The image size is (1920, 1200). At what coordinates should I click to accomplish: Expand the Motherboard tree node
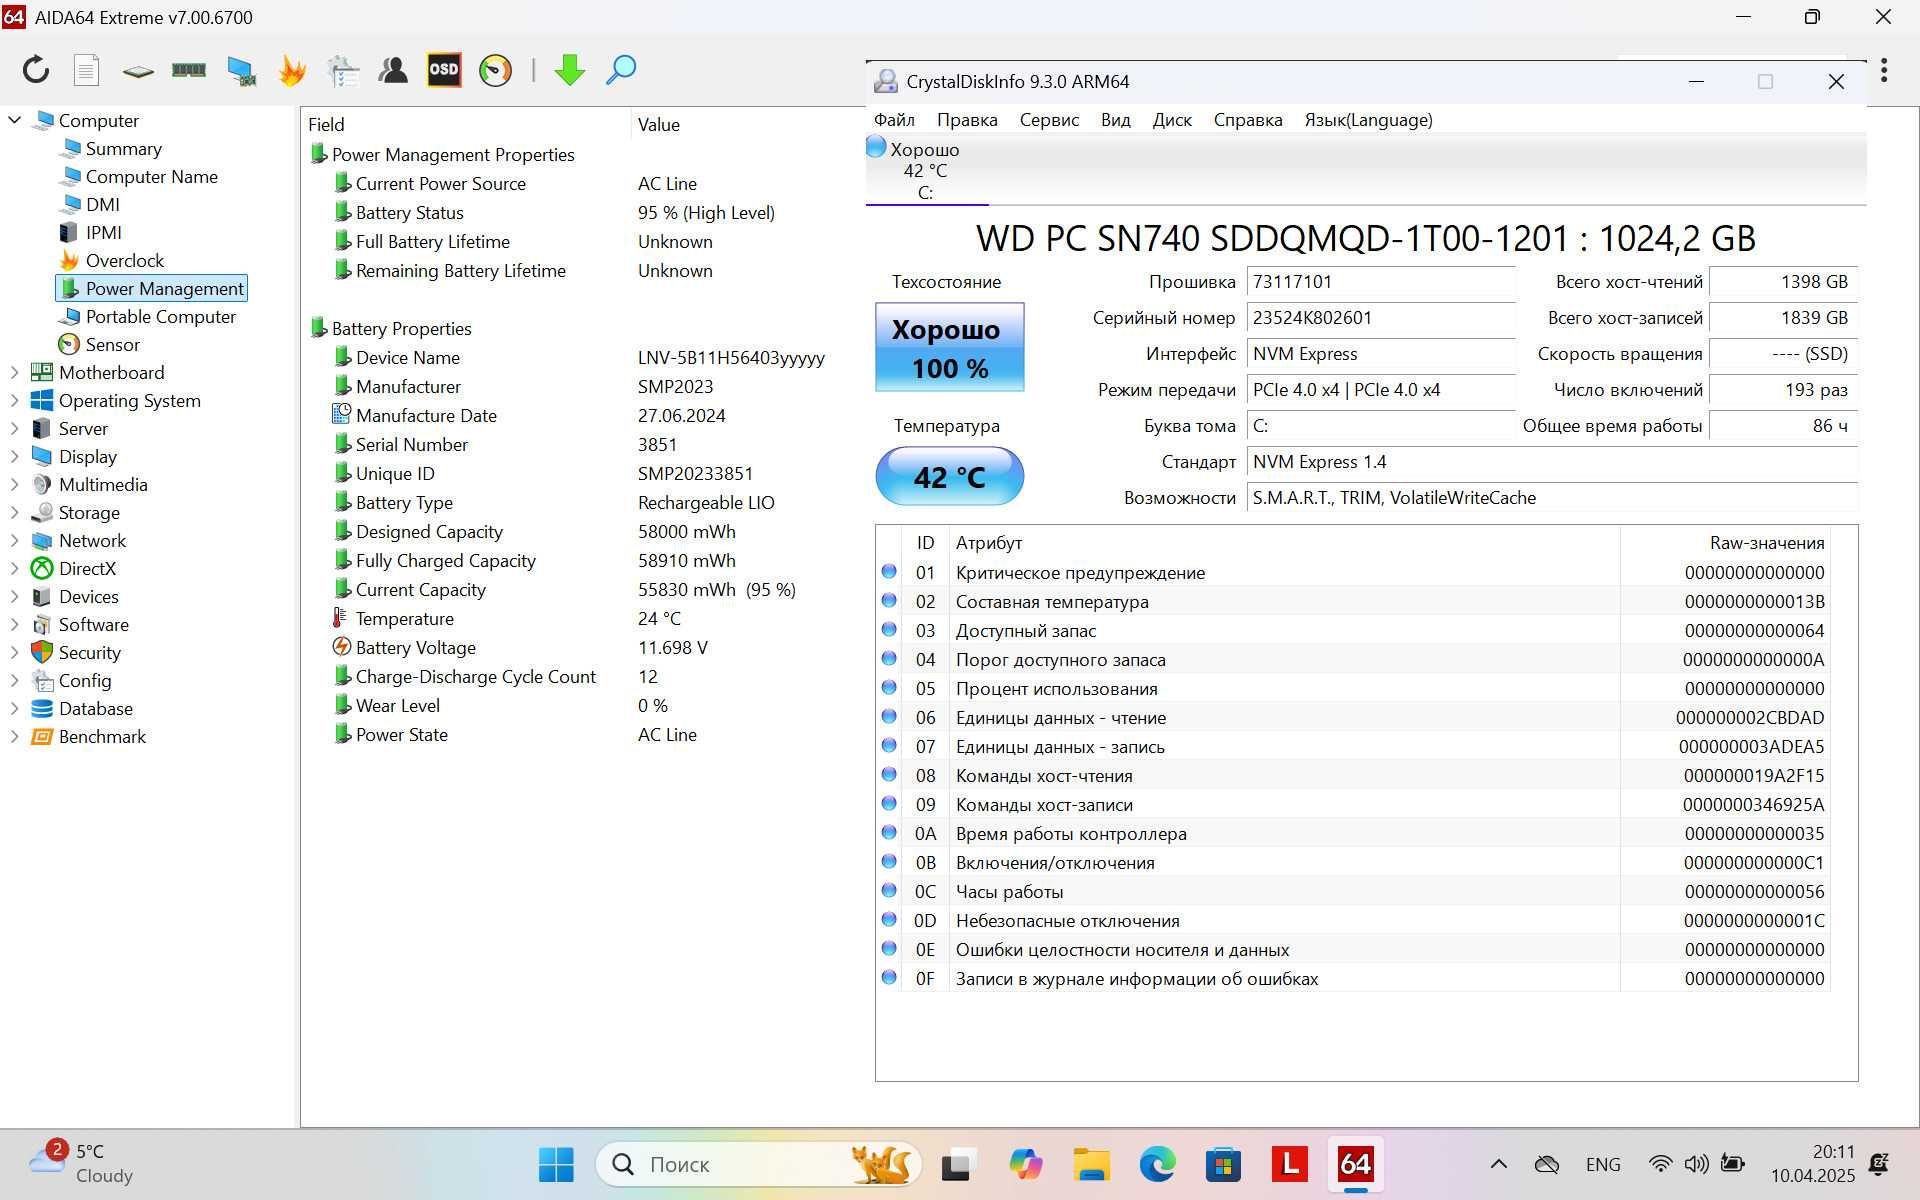click(14, 372)
